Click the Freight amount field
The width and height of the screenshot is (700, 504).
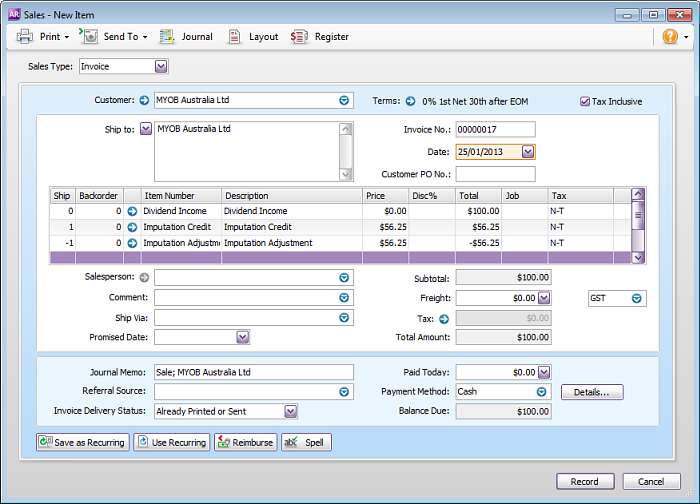click(496, 298)
